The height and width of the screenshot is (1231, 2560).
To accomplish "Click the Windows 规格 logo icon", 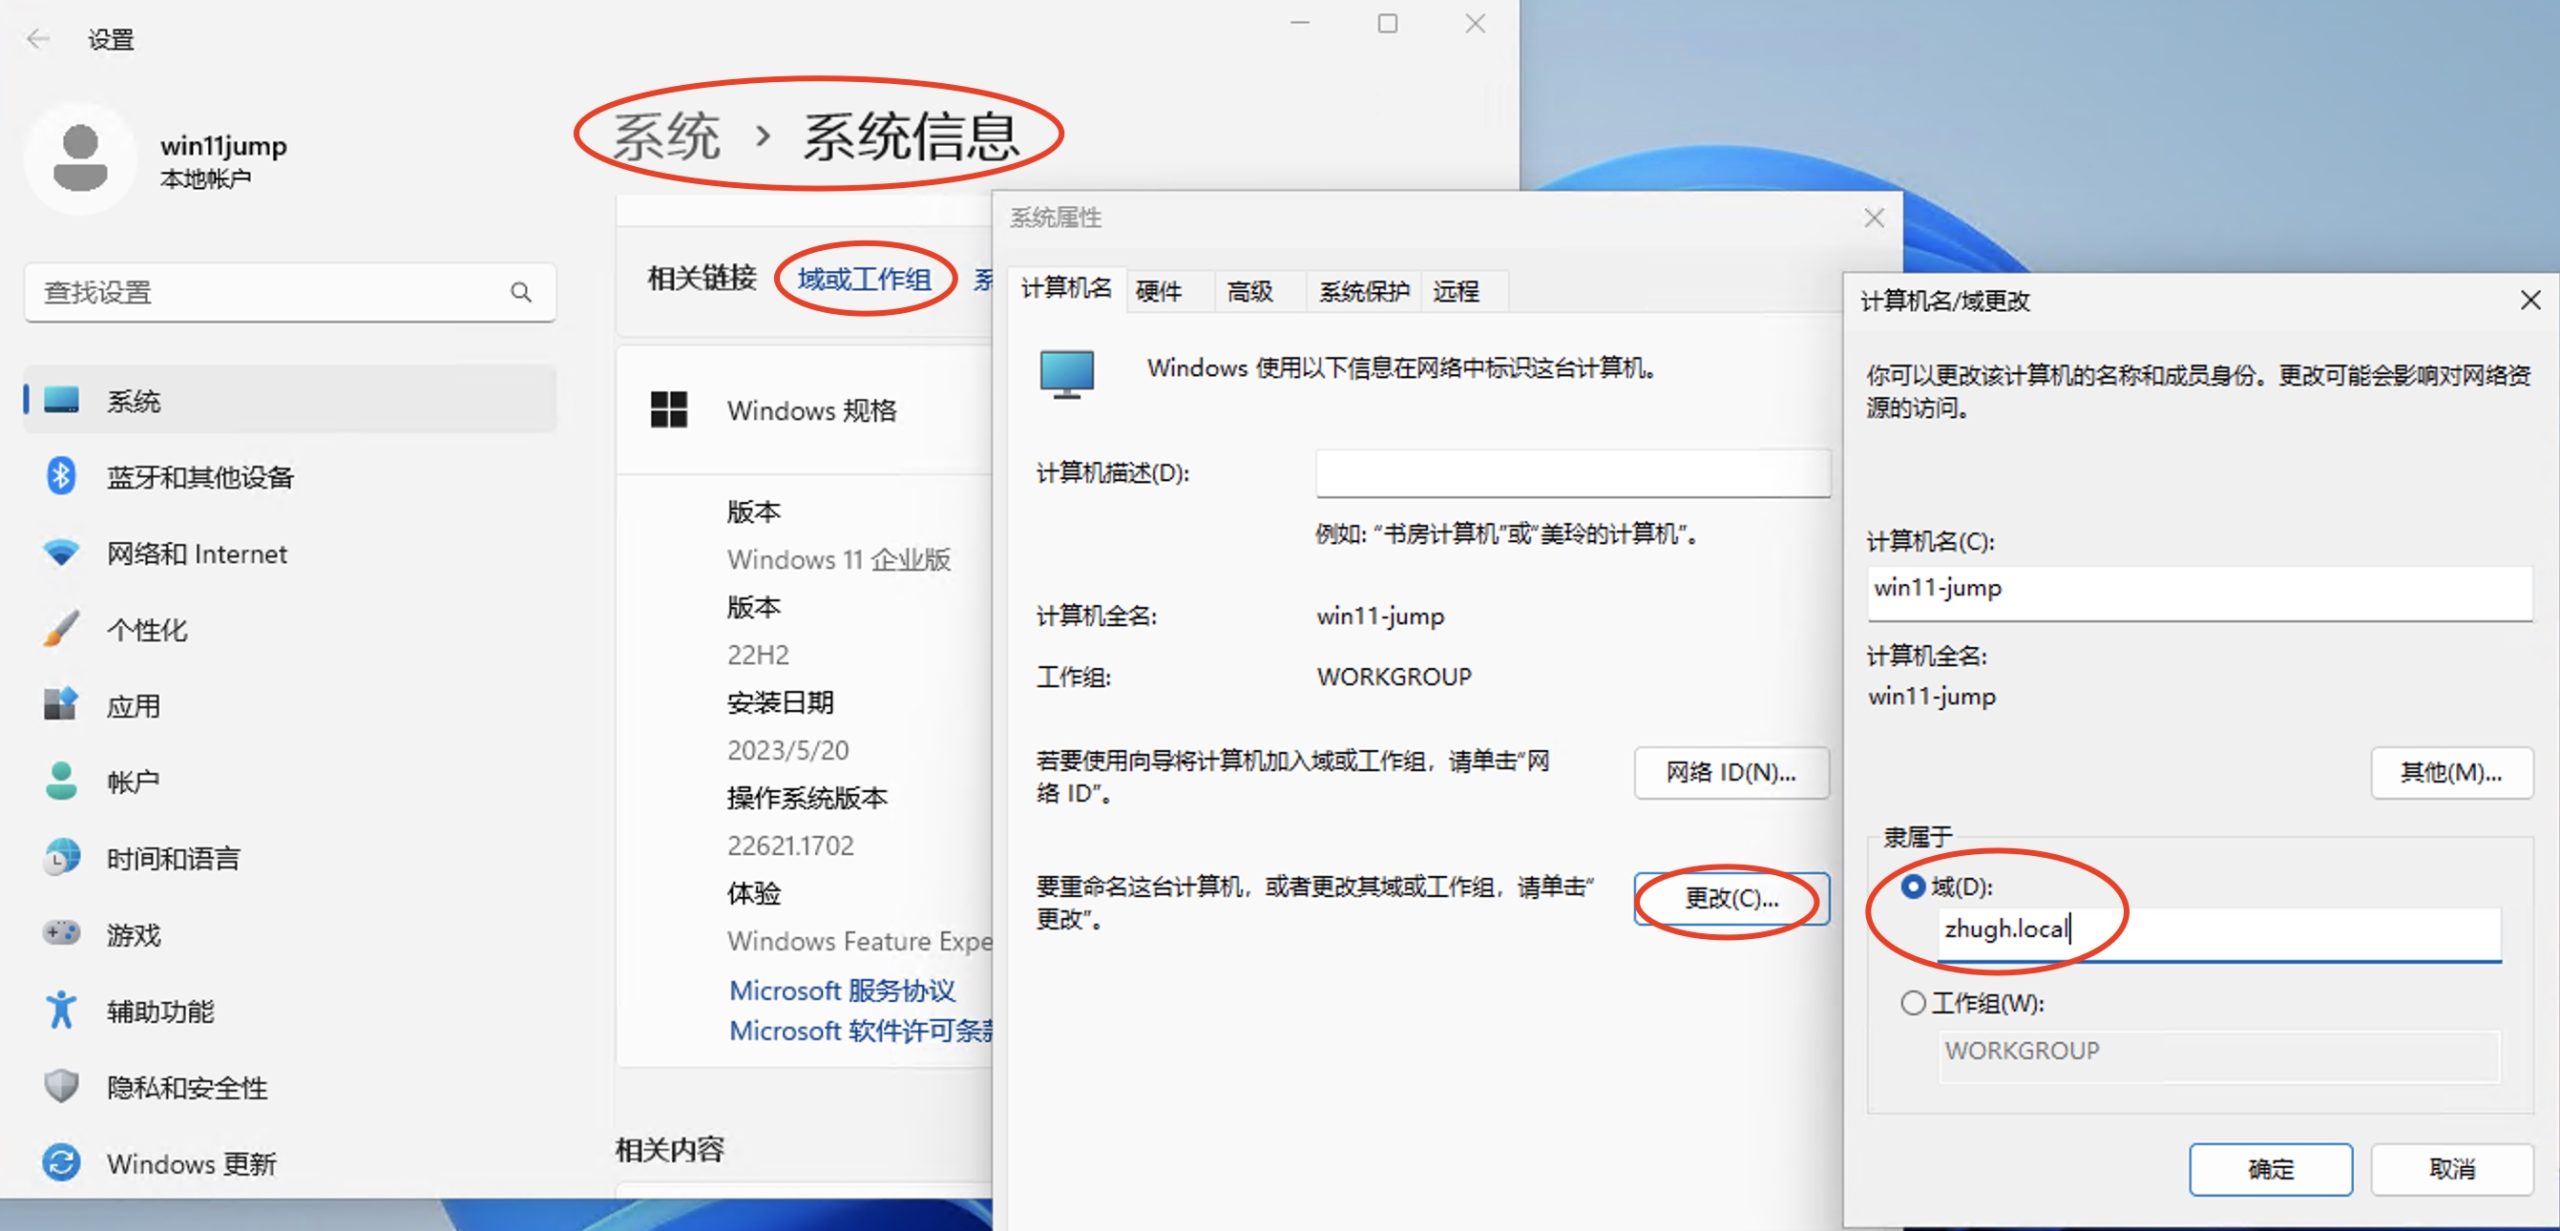I will 669,410.
